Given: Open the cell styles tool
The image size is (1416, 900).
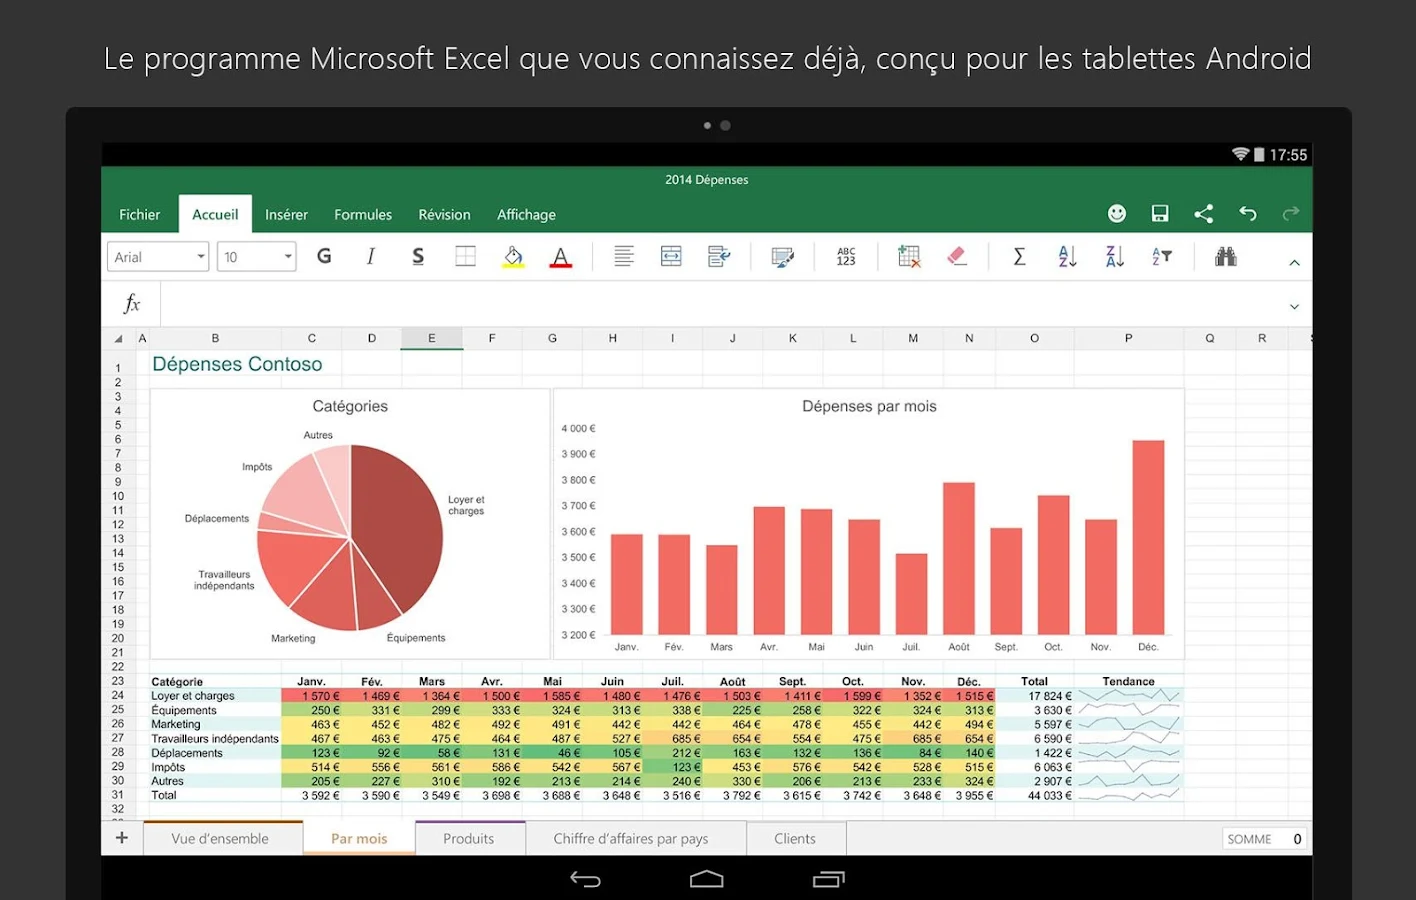Looking at the screenshot, I should [783, 257].
